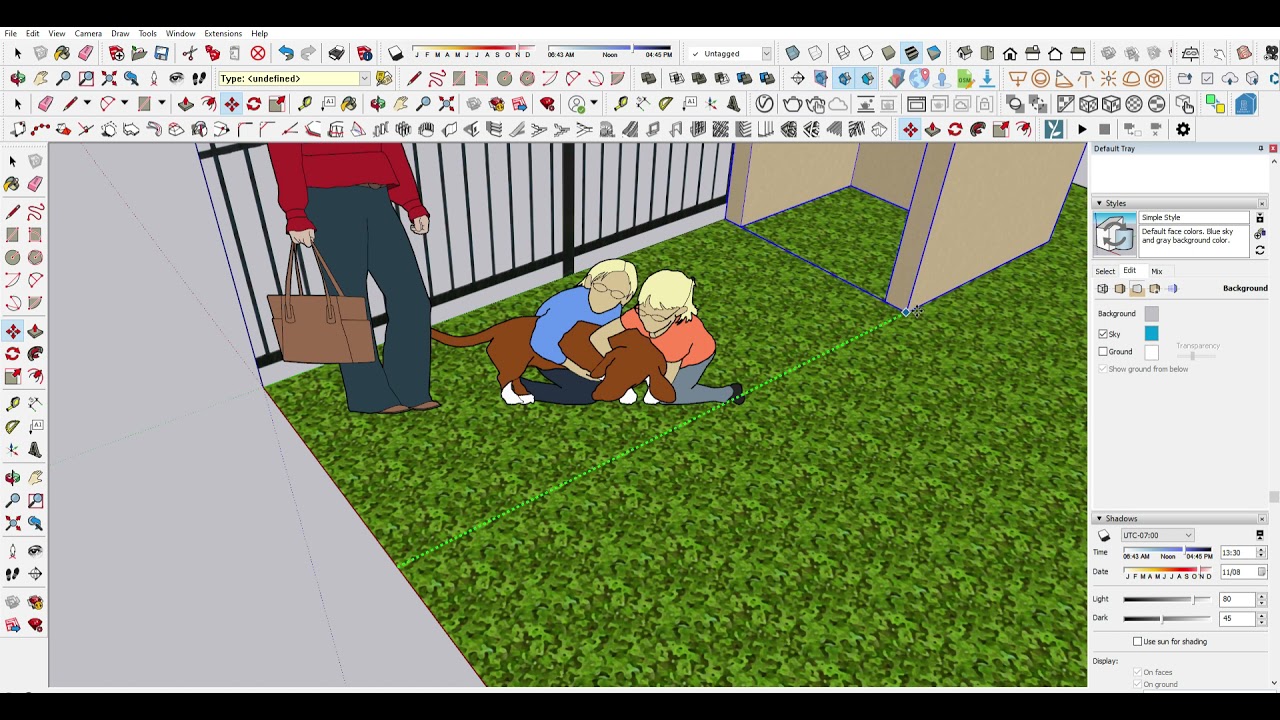
Task: Select the Orbit tool in second toolbar row
Action: (x=18, y=78)
